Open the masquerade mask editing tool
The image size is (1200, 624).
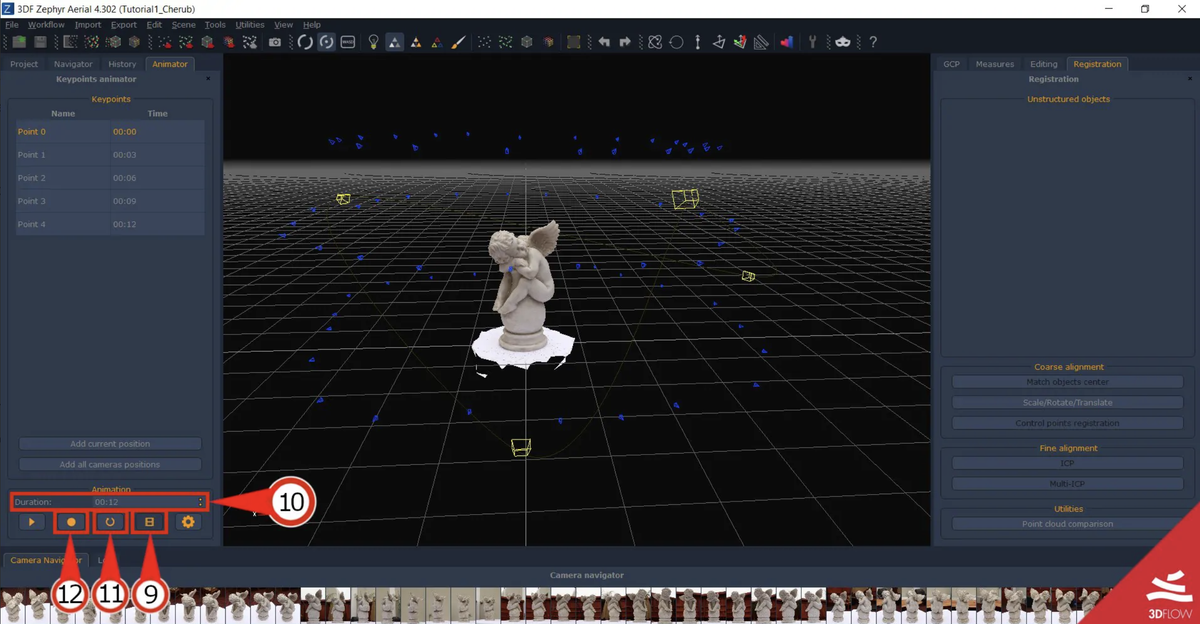841,42
